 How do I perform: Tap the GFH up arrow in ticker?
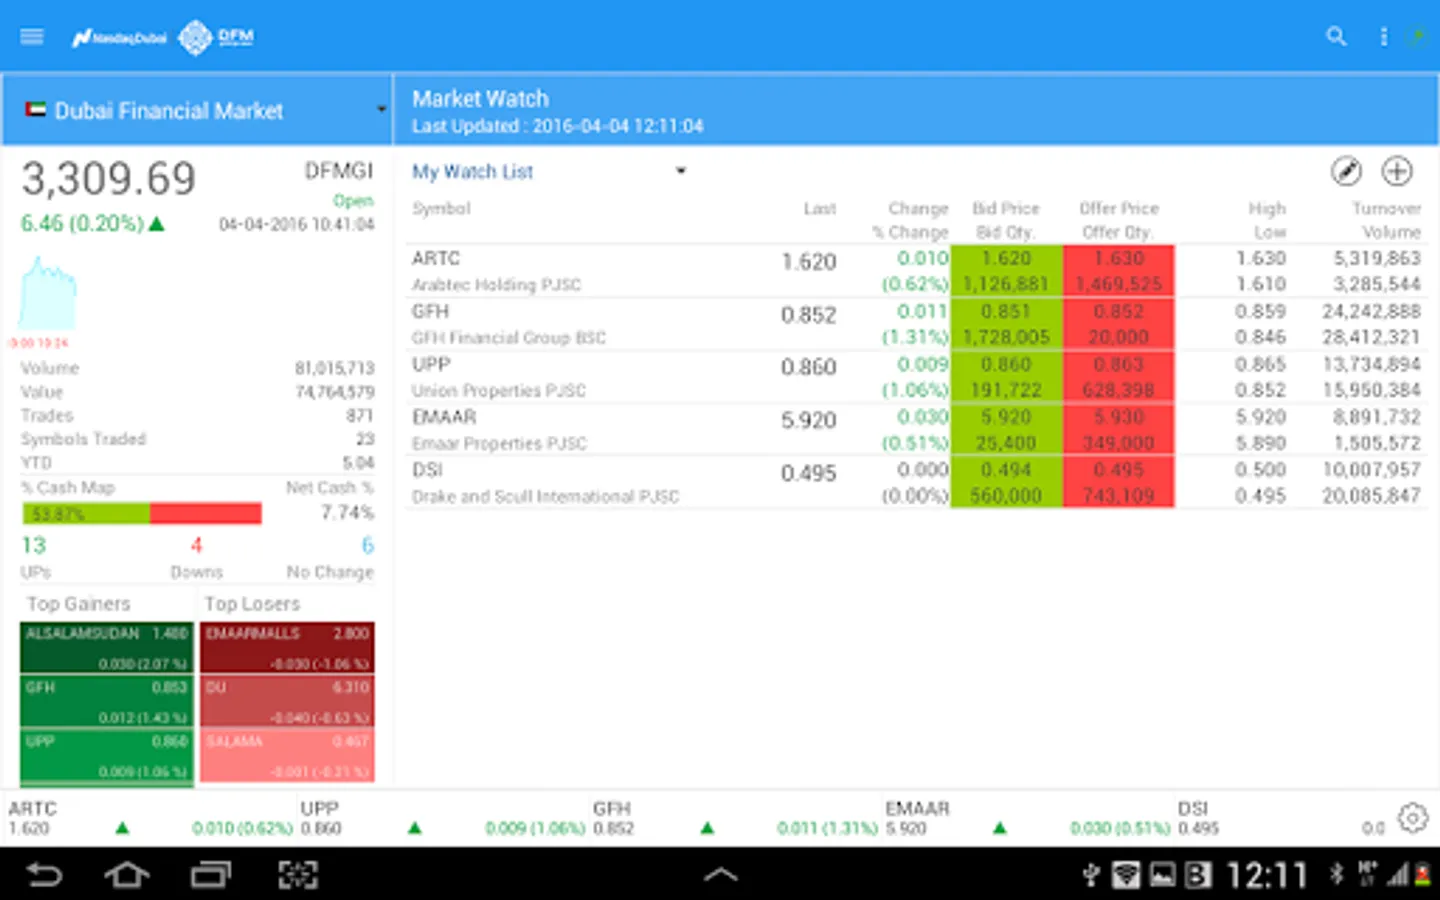click(707, 828)
